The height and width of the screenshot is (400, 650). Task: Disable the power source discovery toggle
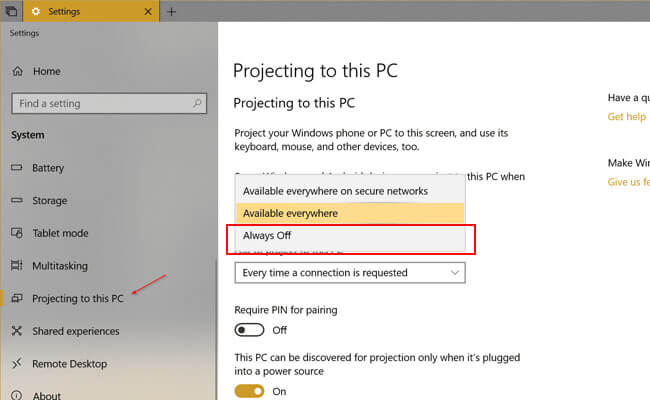[x=249, y=391]
